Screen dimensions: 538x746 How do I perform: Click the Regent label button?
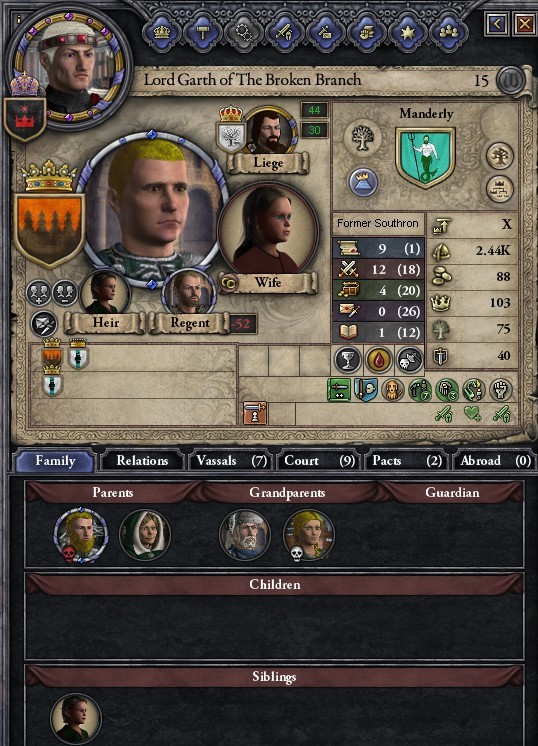[189, 323]
